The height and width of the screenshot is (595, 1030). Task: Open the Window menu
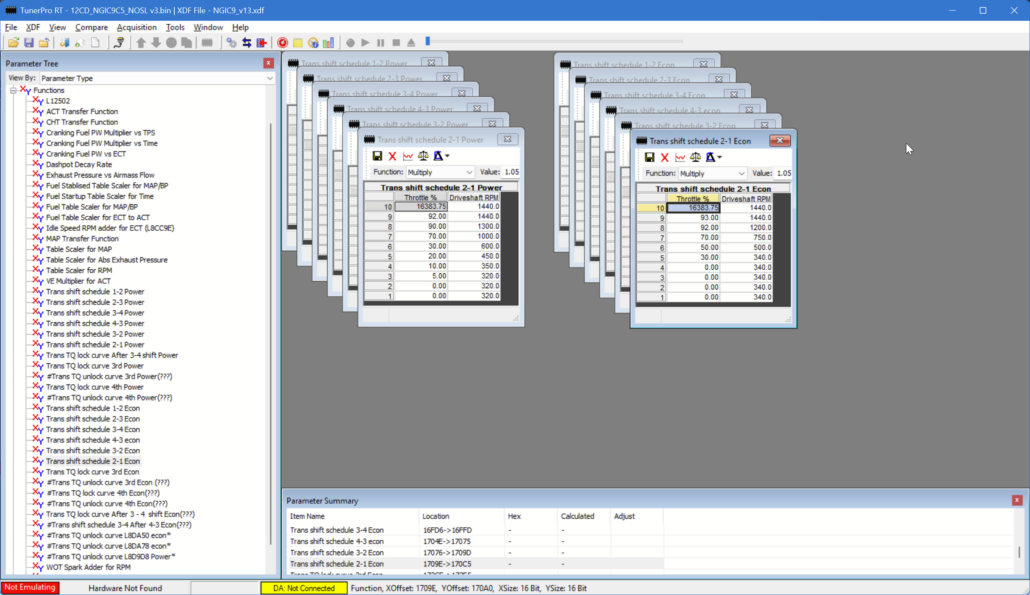[208, 28]
